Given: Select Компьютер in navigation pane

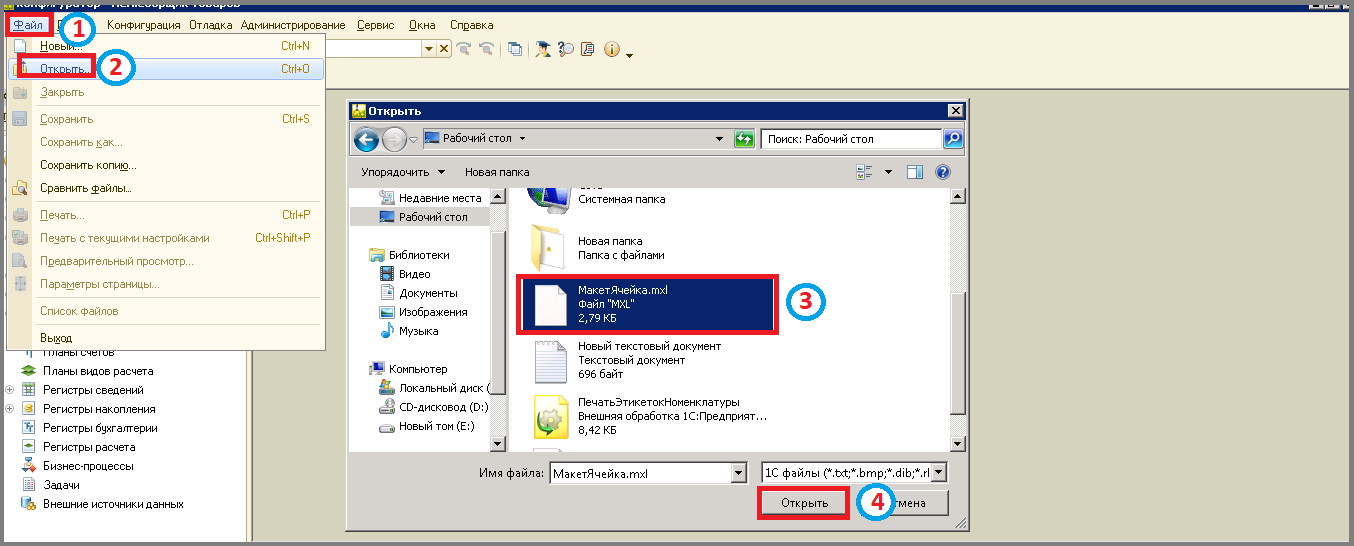Looking at the screenshot, I should pos(409,369).
